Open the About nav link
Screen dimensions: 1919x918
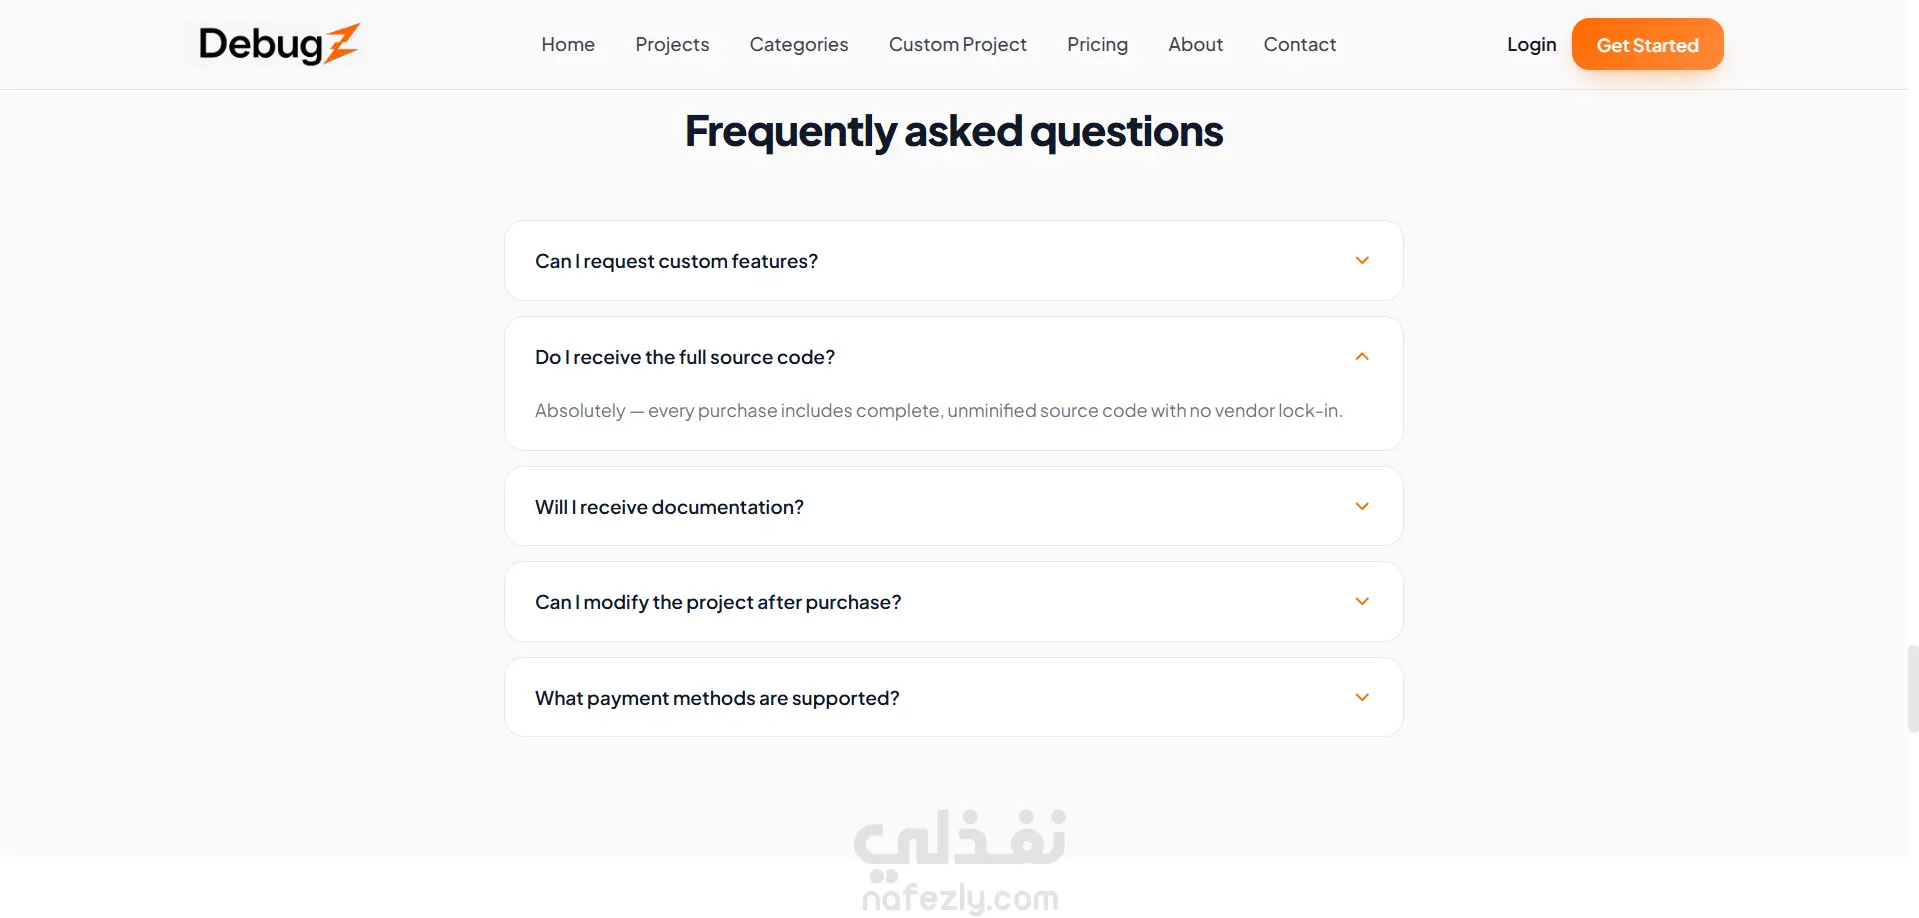click(x=1195, y=44)
